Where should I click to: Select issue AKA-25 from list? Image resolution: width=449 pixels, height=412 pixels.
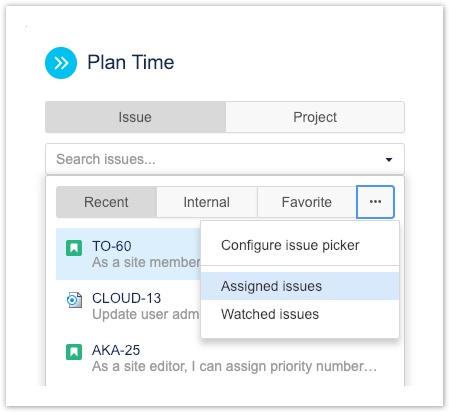tap(225, 358)
